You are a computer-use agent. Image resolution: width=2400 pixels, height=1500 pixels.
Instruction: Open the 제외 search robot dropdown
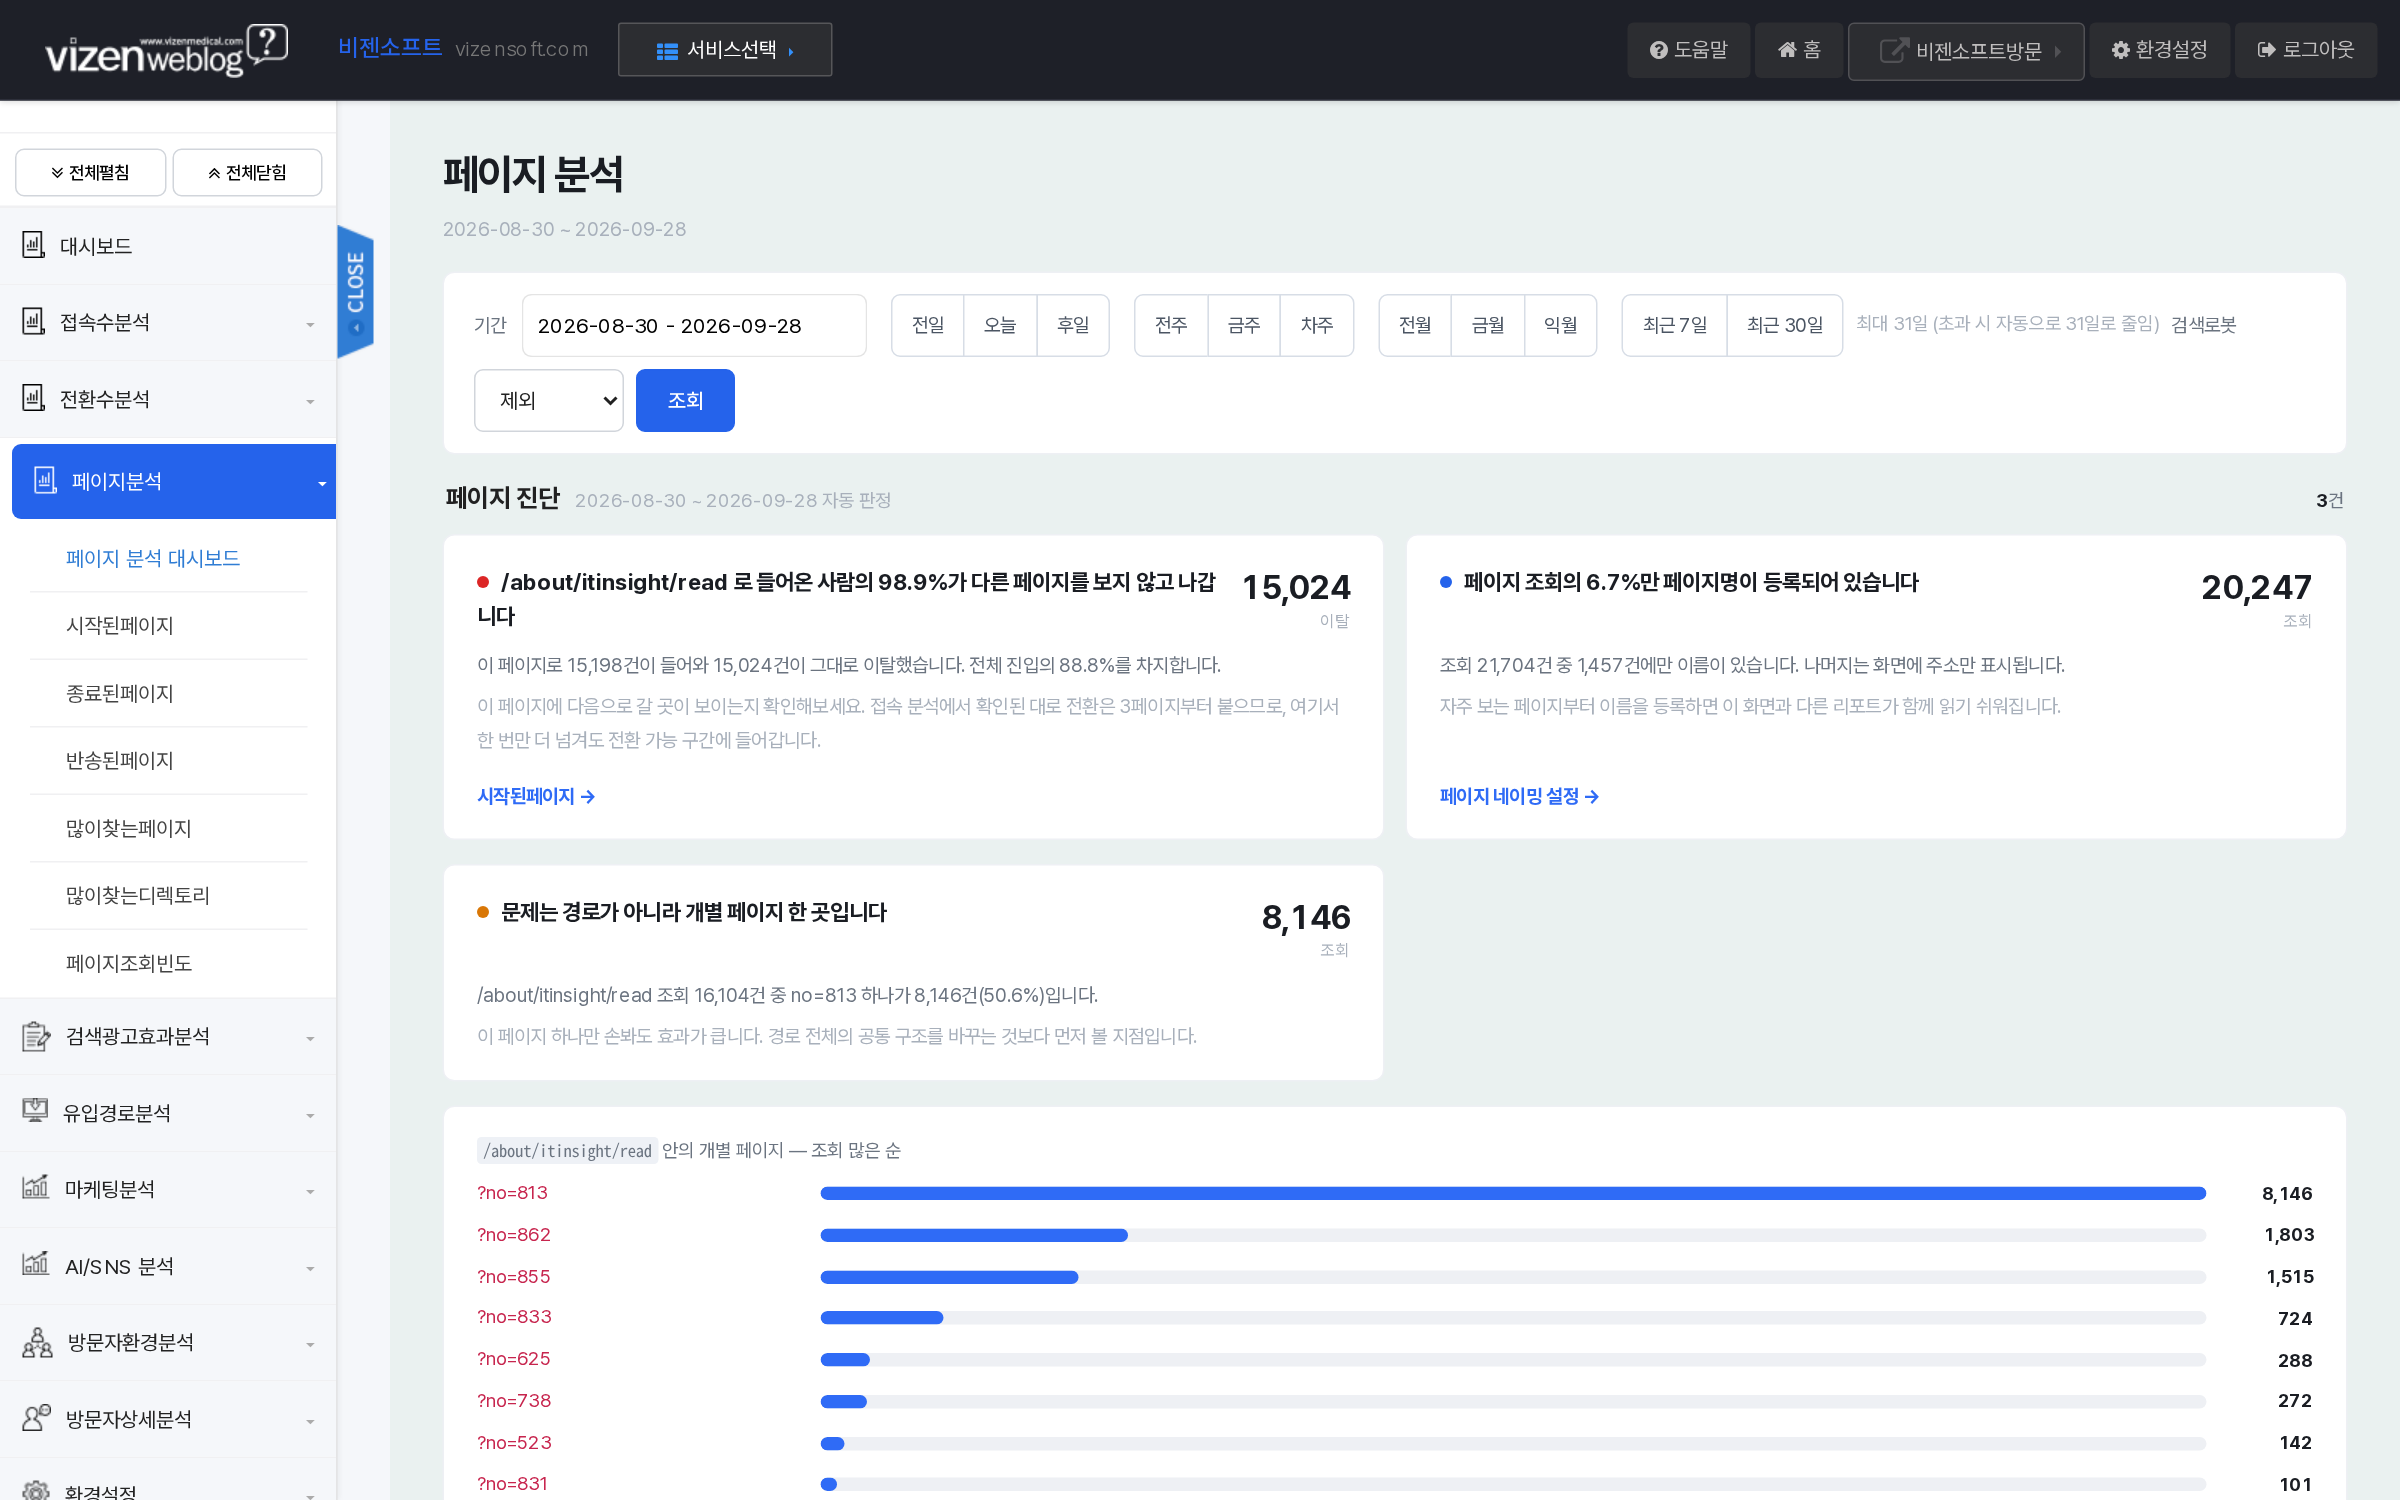[x=549, y=400]
